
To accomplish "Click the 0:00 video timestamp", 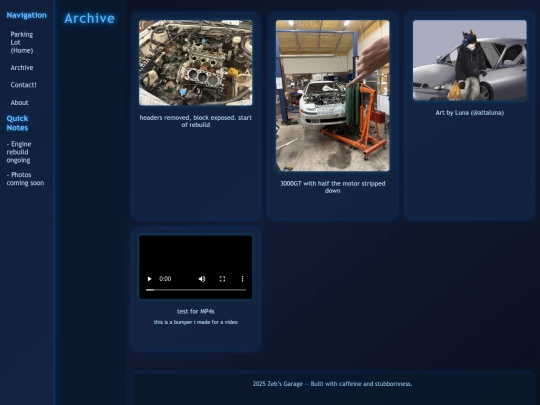I will 165,279.
